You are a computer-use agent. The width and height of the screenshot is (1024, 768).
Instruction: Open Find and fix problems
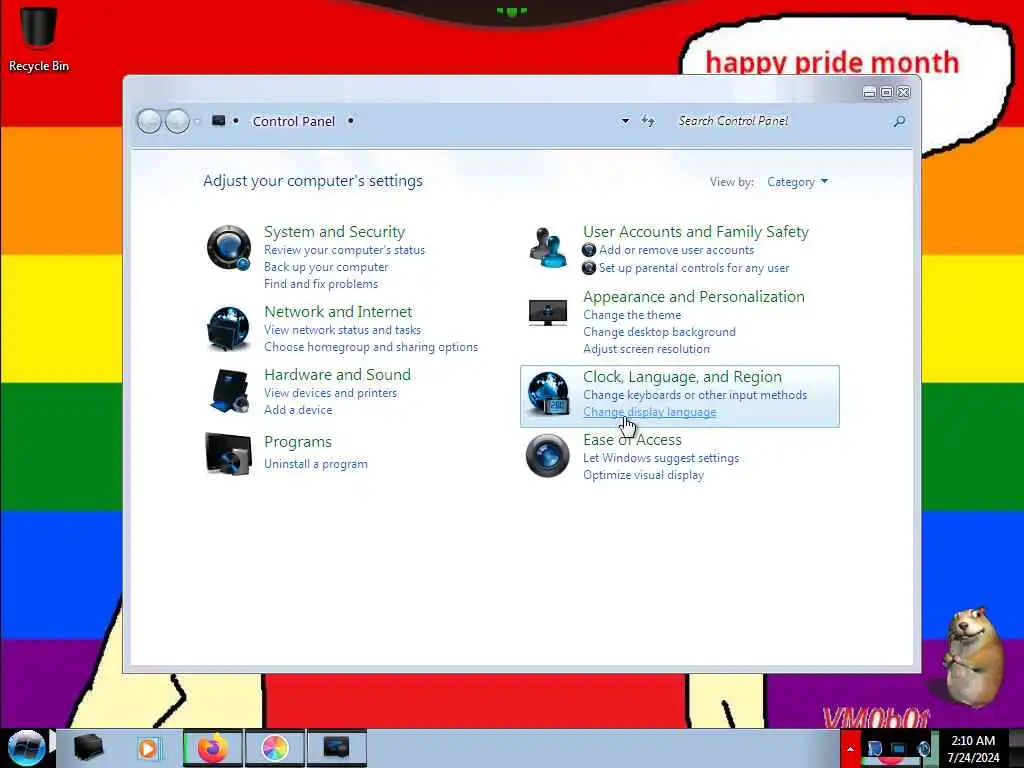321,284
